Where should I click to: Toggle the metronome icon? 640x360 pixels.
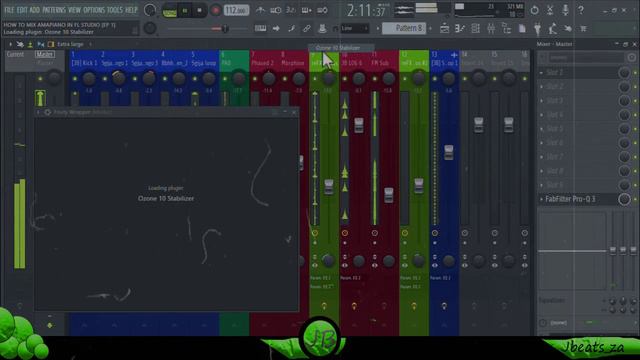tap(260, 10)
